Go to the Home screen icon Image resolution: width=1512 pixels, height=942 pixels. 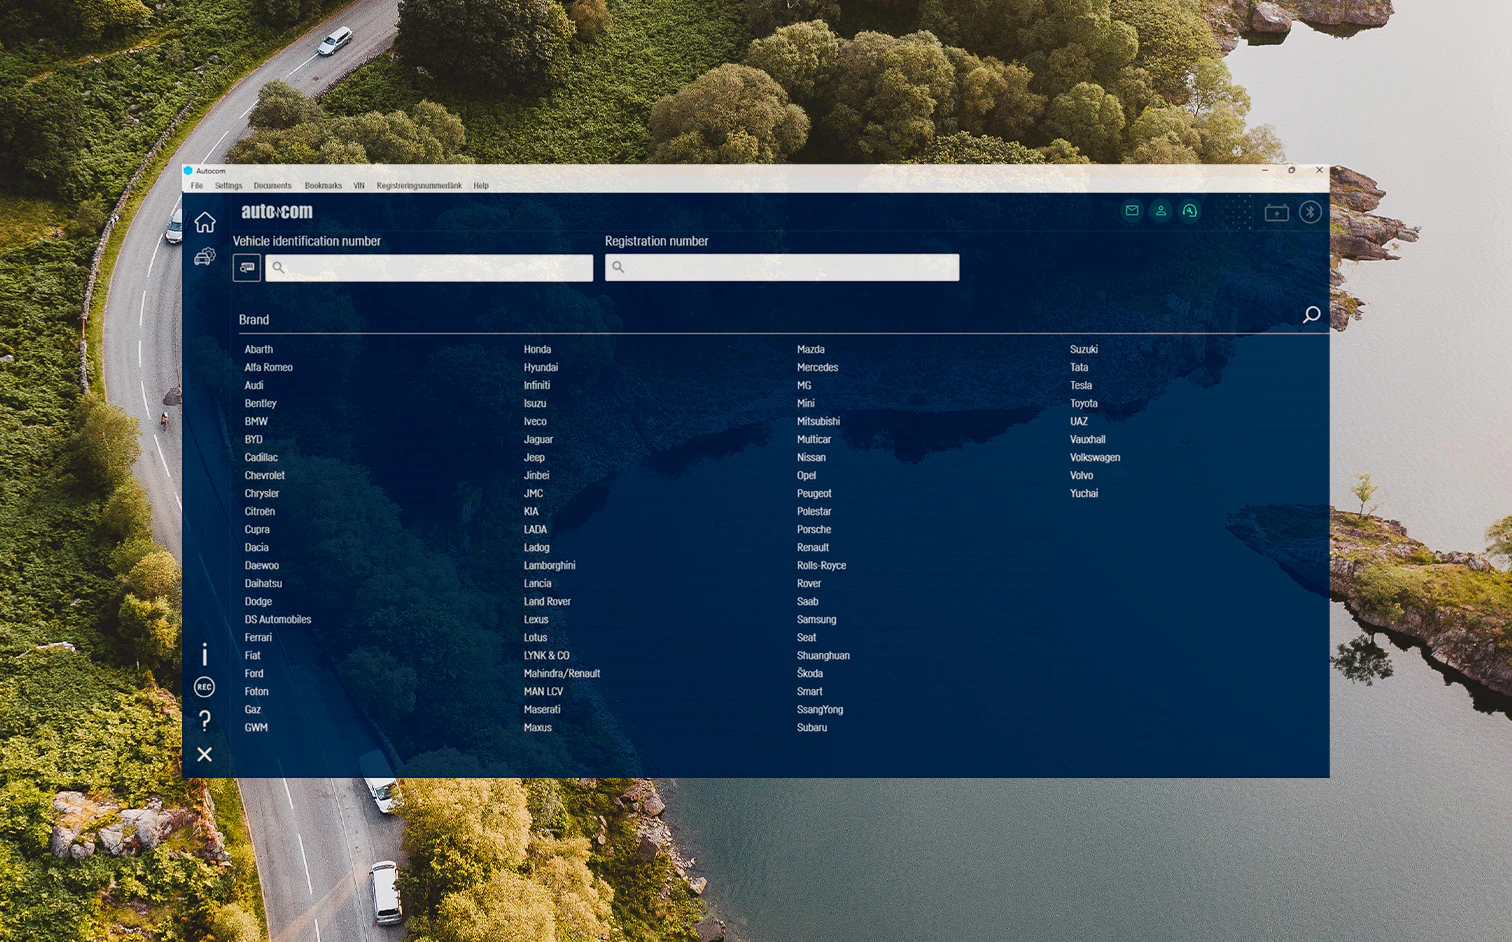tap(205, 222)
